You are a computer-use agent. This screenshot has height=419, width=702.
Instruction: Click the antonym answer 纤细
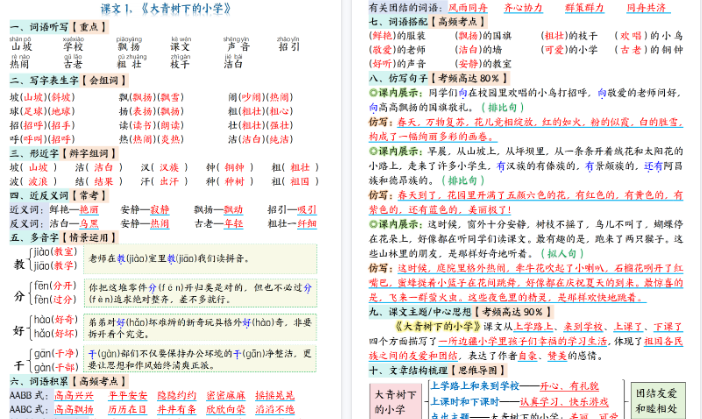307,223
